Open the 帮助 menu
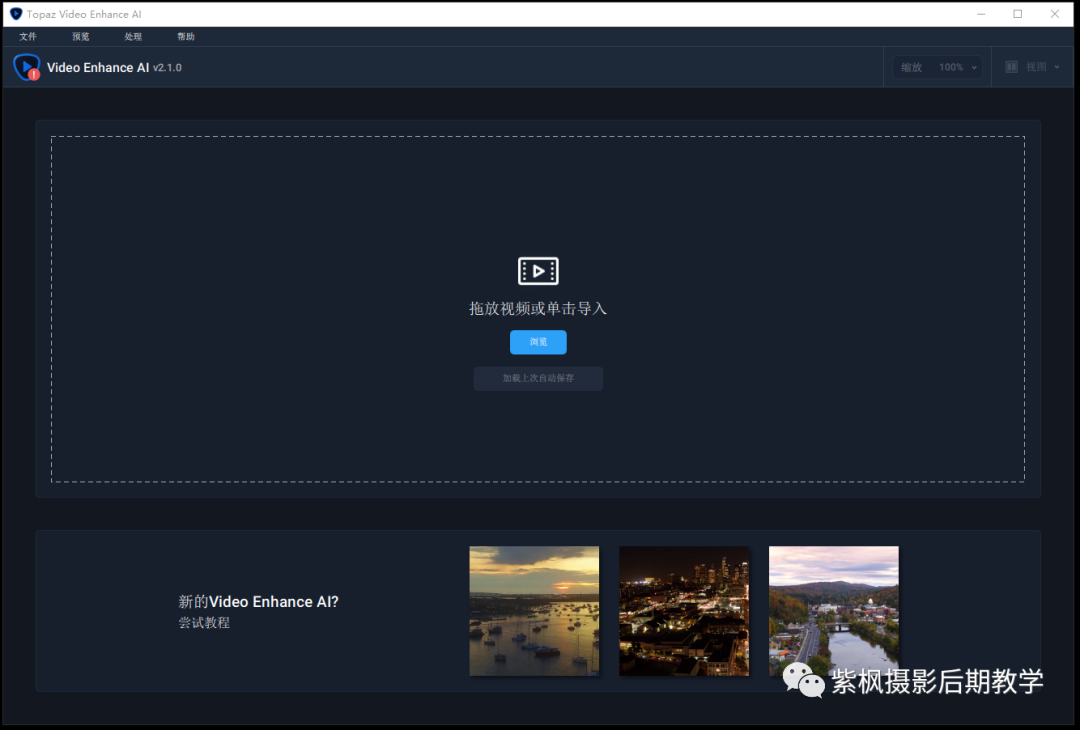The height and width of the screenshot is (730, 1080). pos(185,36)
